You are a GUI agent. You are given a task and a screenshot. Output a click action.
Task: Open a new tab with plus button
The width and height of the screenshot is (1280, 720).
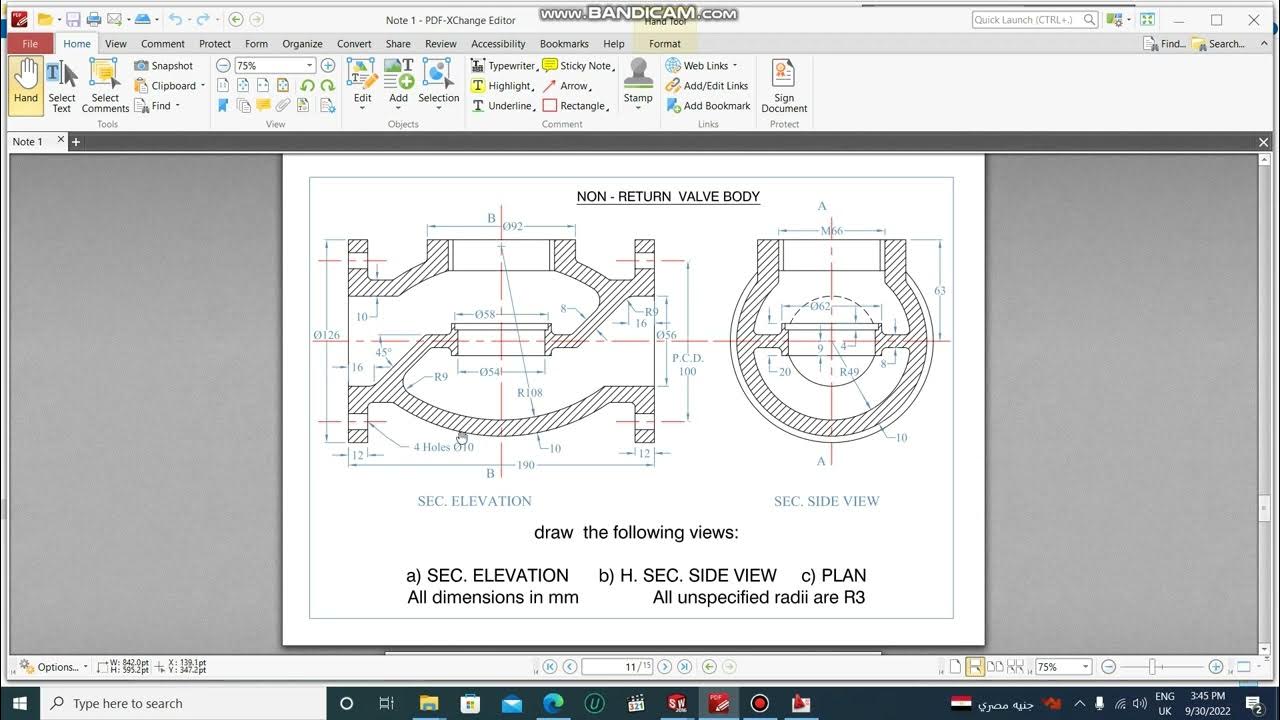[x=75, y=142]
